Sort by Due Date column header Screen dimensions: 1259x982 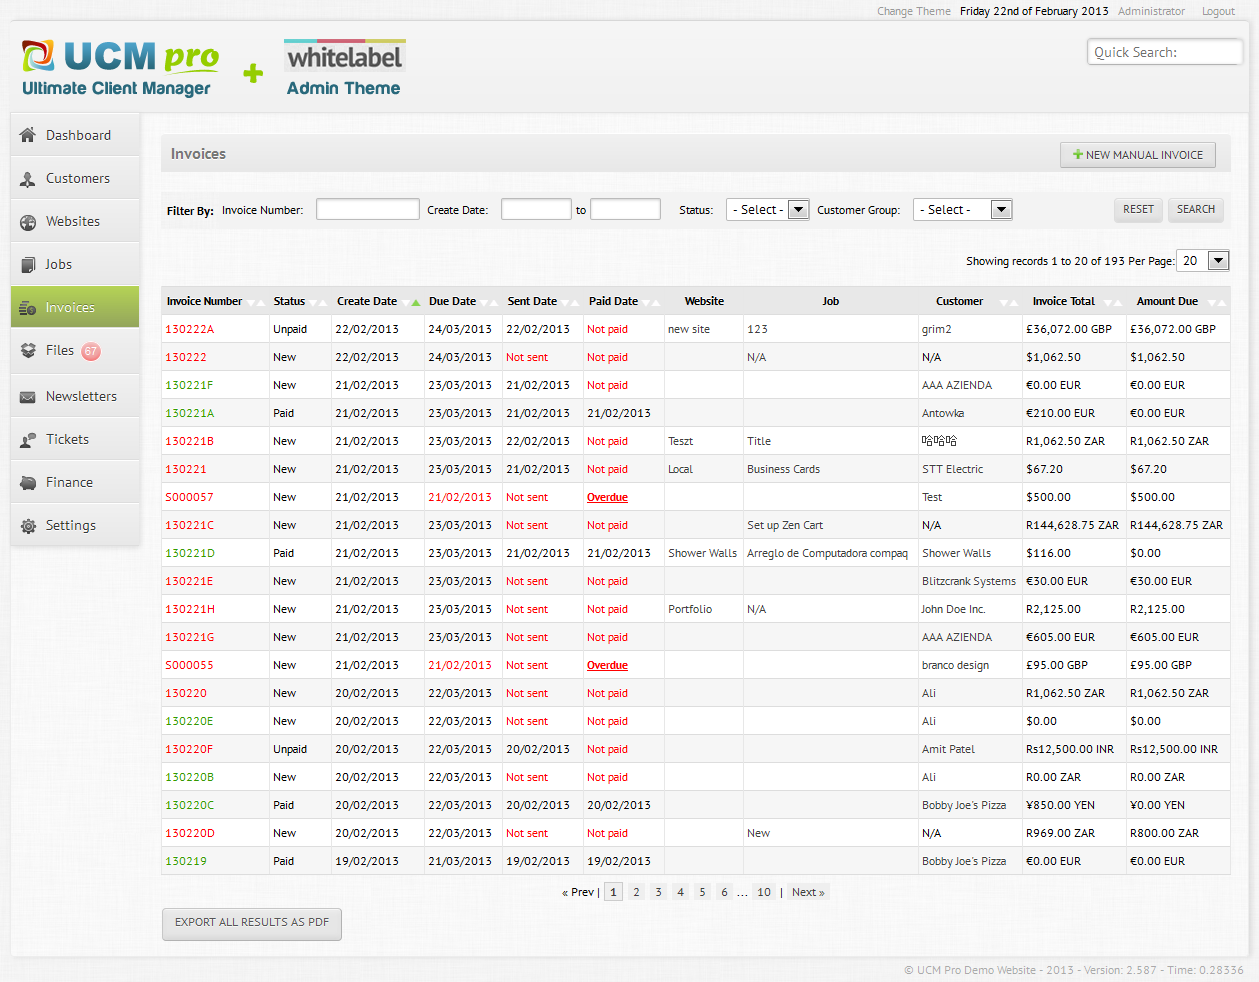coord(452,301)
